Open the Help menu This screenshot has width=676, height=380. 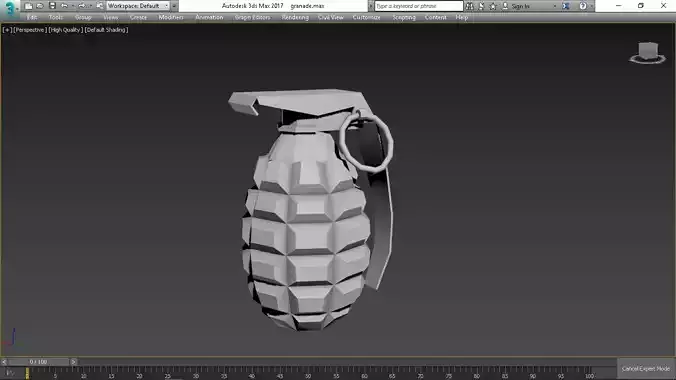pos(462,18)
